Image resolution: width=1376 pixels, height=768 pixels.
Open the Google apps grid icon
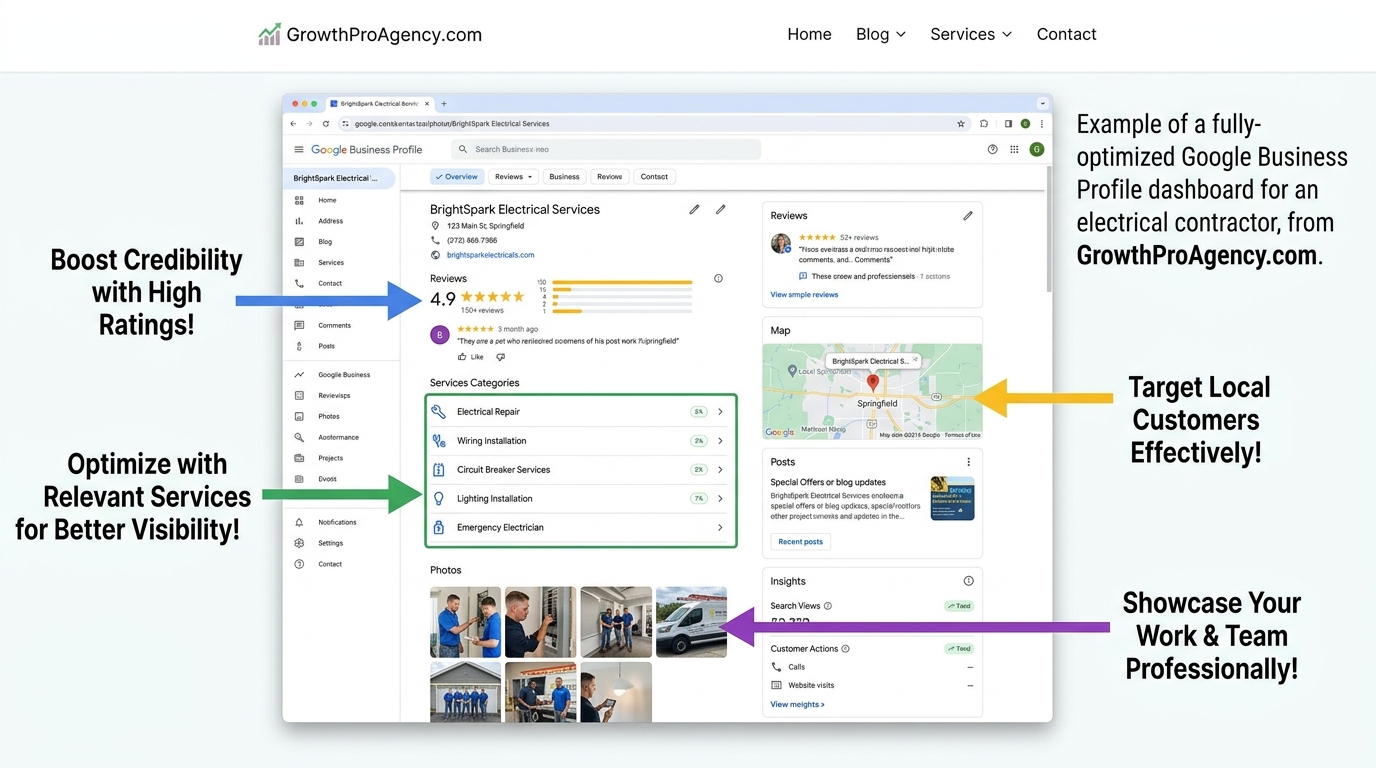click(1014, 149)
